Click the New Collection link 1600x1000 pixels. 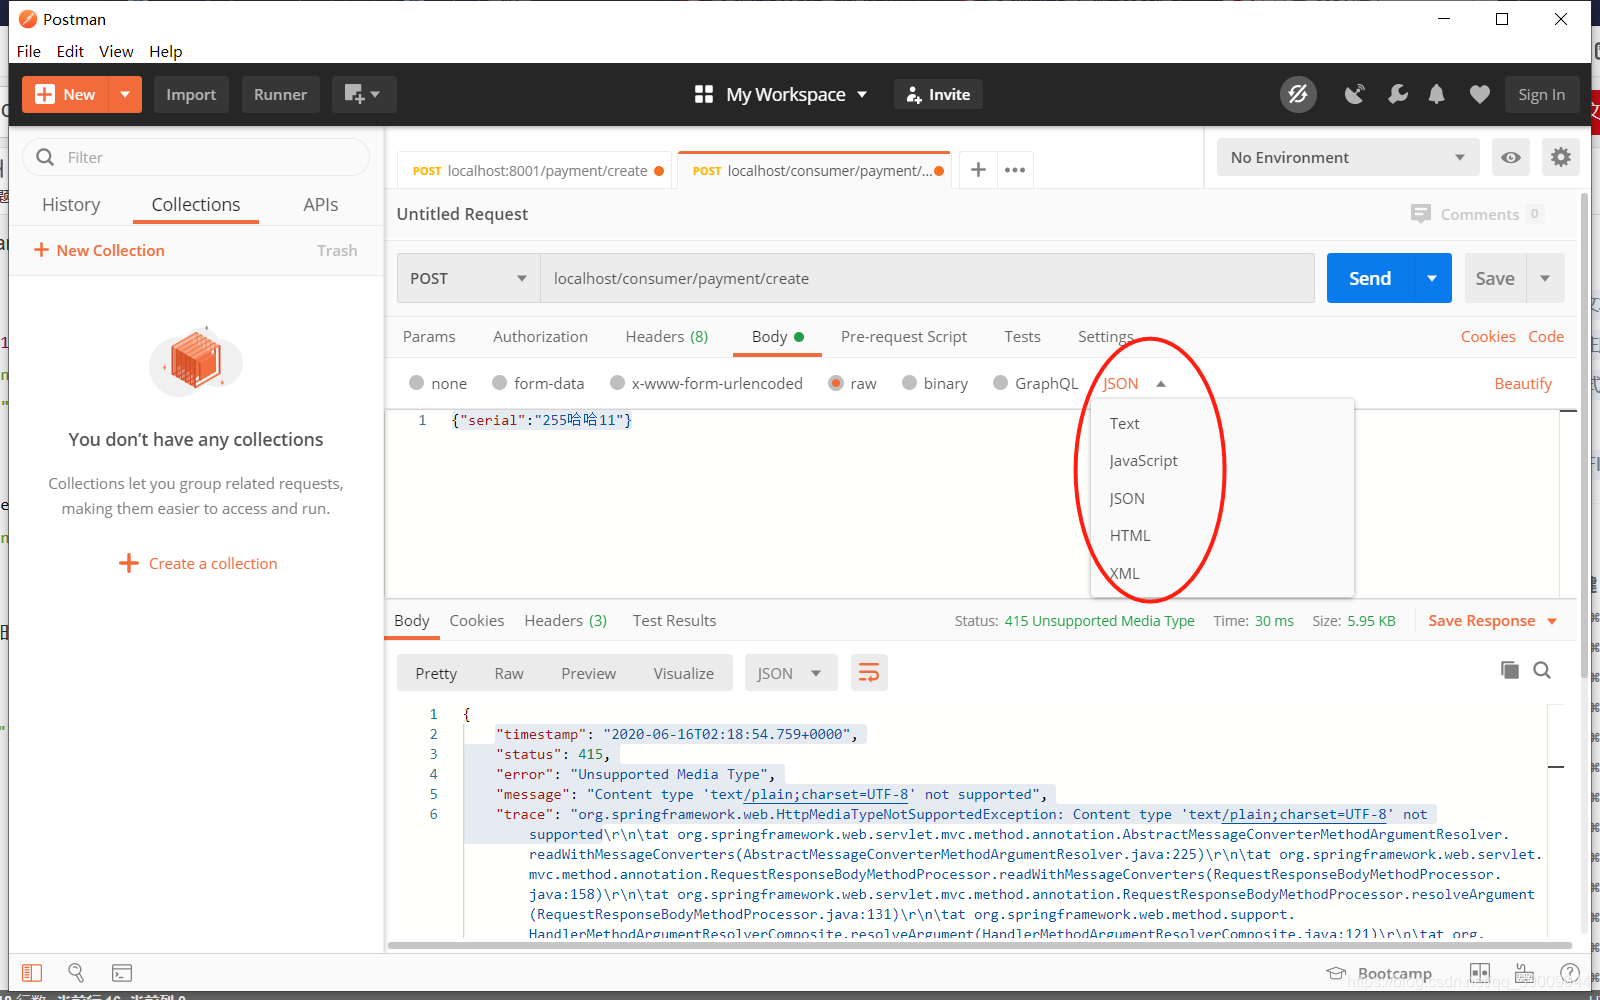tap(100, 250)
